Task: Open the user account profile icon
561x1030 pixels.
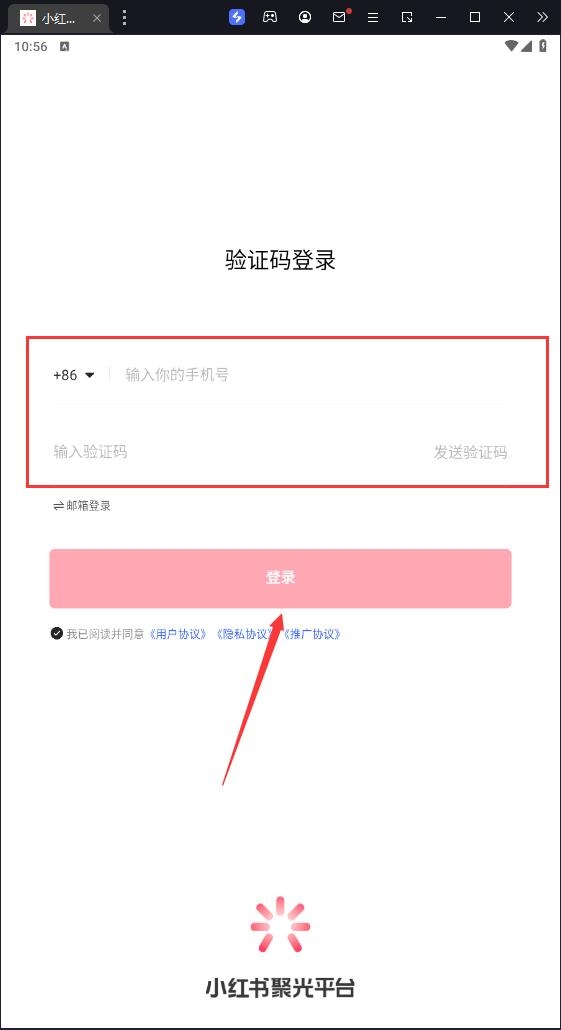Action: (305, 18)
